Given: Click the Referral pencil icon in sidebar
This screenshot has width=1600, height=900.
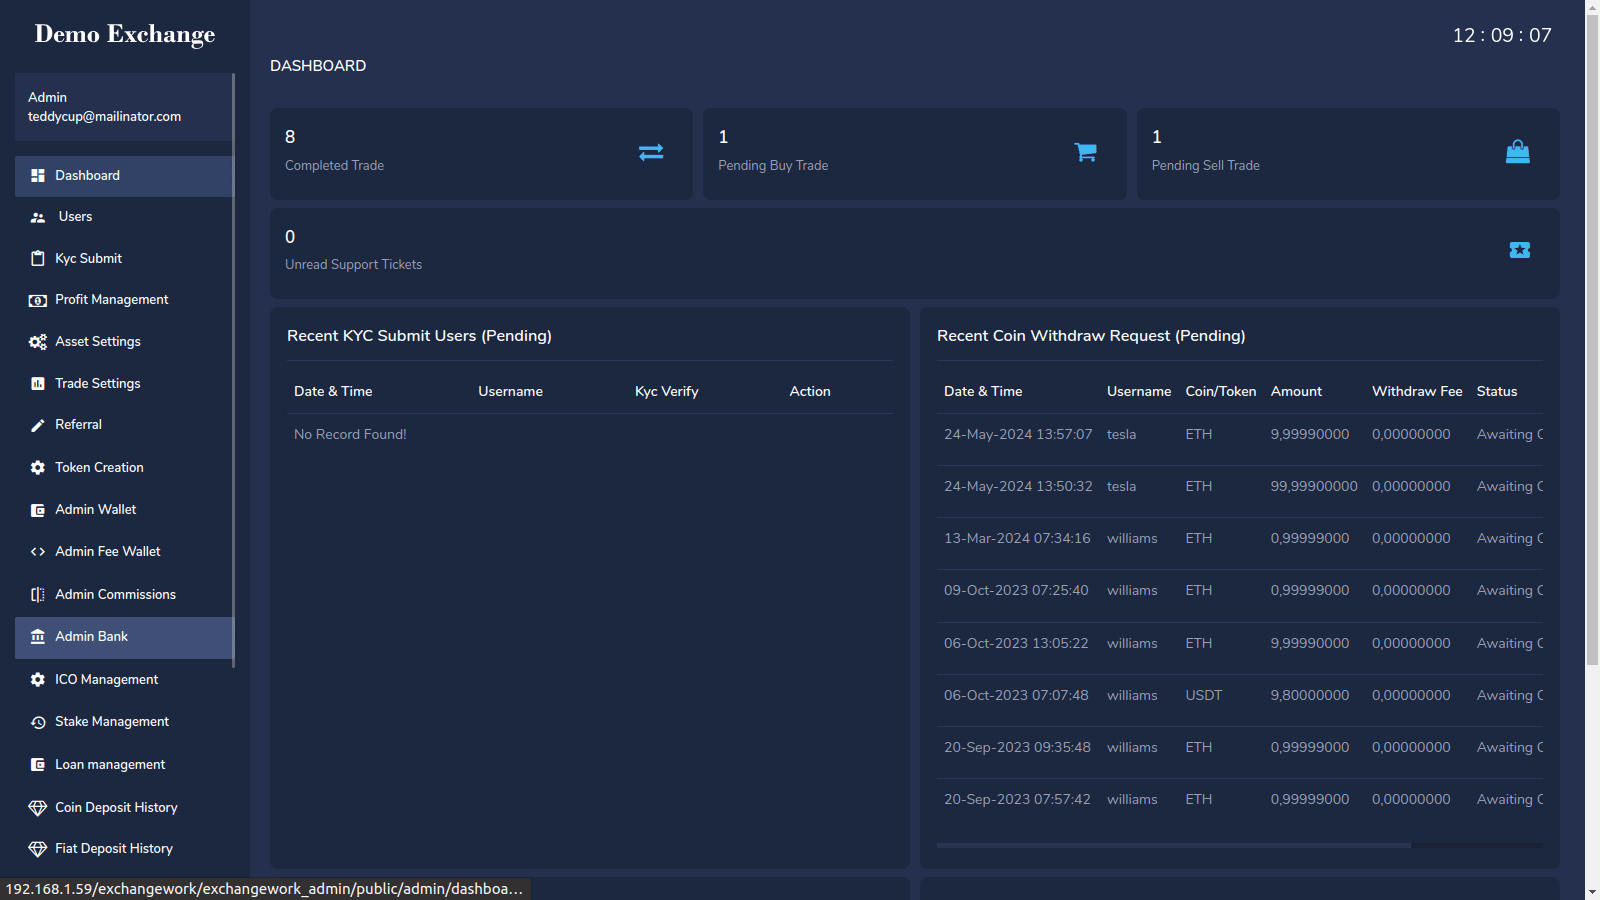Looking at the screenshot, I should (38, 425).
